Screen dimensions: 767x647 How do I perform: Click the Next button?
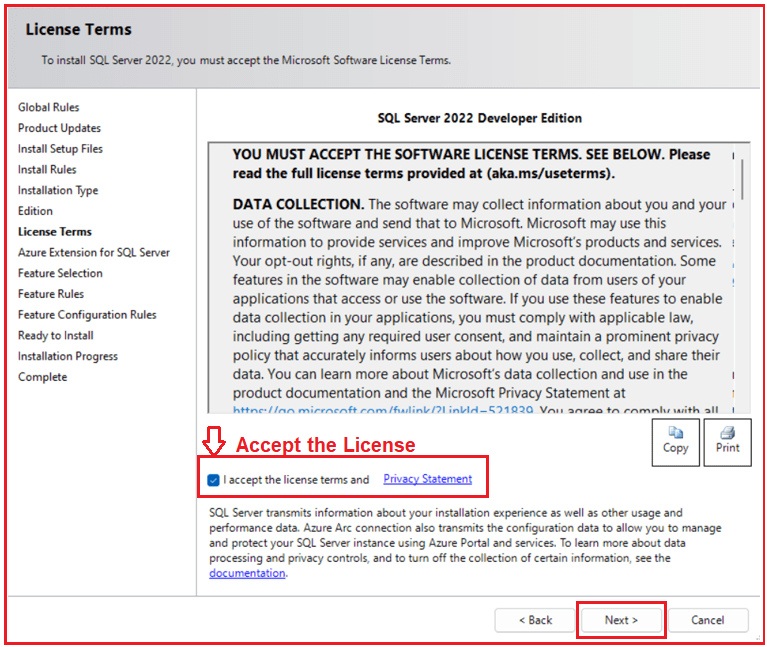[x=621, y=620]
